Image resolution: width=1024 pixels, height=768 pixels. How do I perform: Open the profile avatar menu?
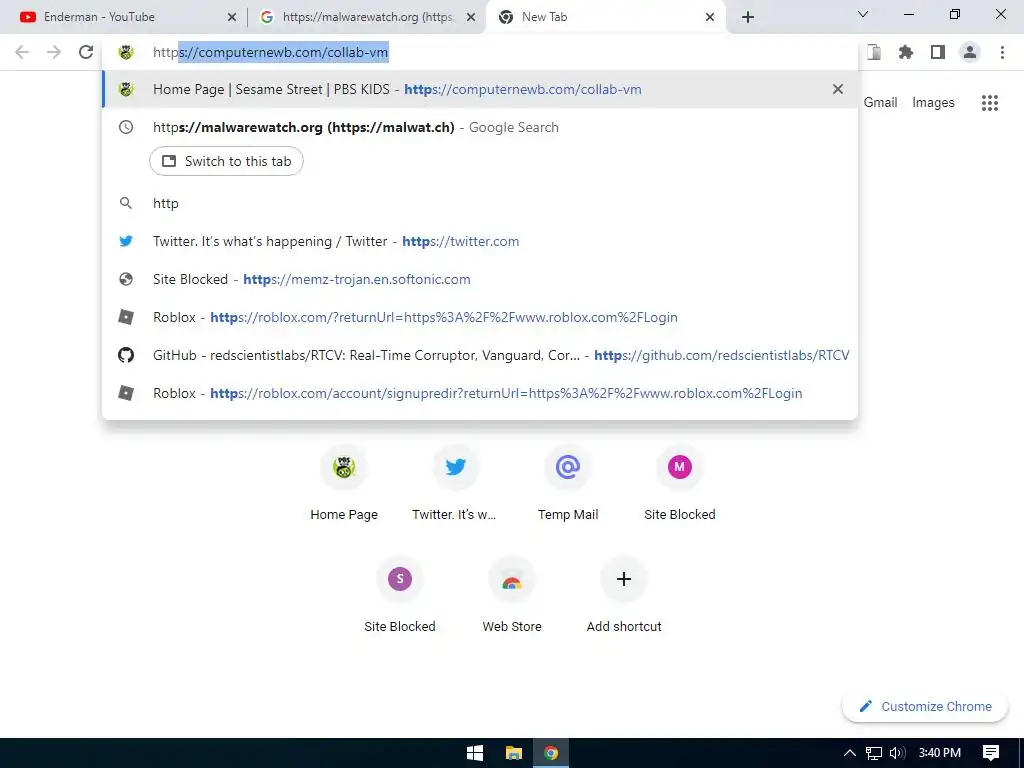point(970,52)
